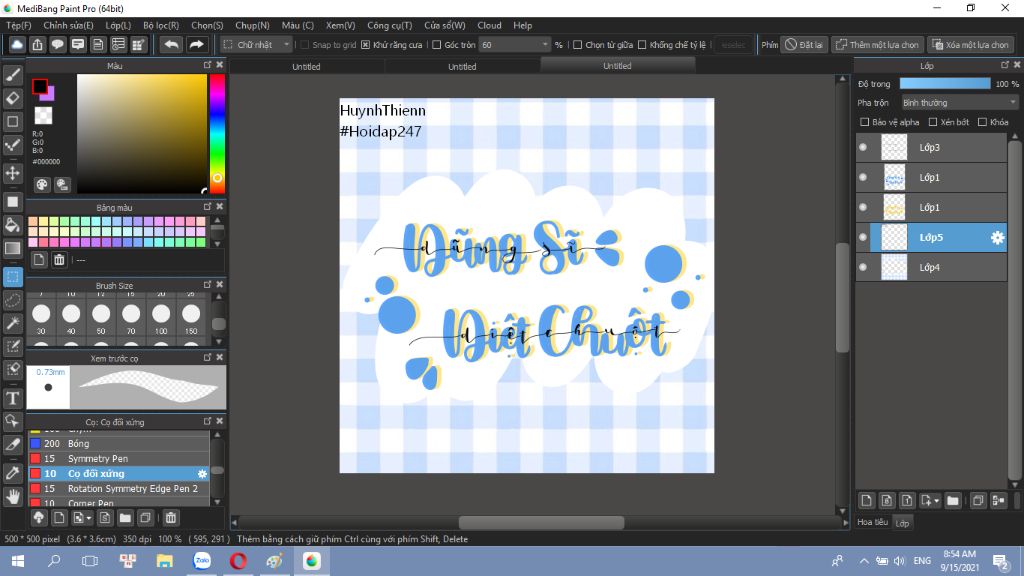Click Xóa một lựa chọn button
Image resolution: width=1024 pixels, height=576 pixels.
tap(970, 45)
